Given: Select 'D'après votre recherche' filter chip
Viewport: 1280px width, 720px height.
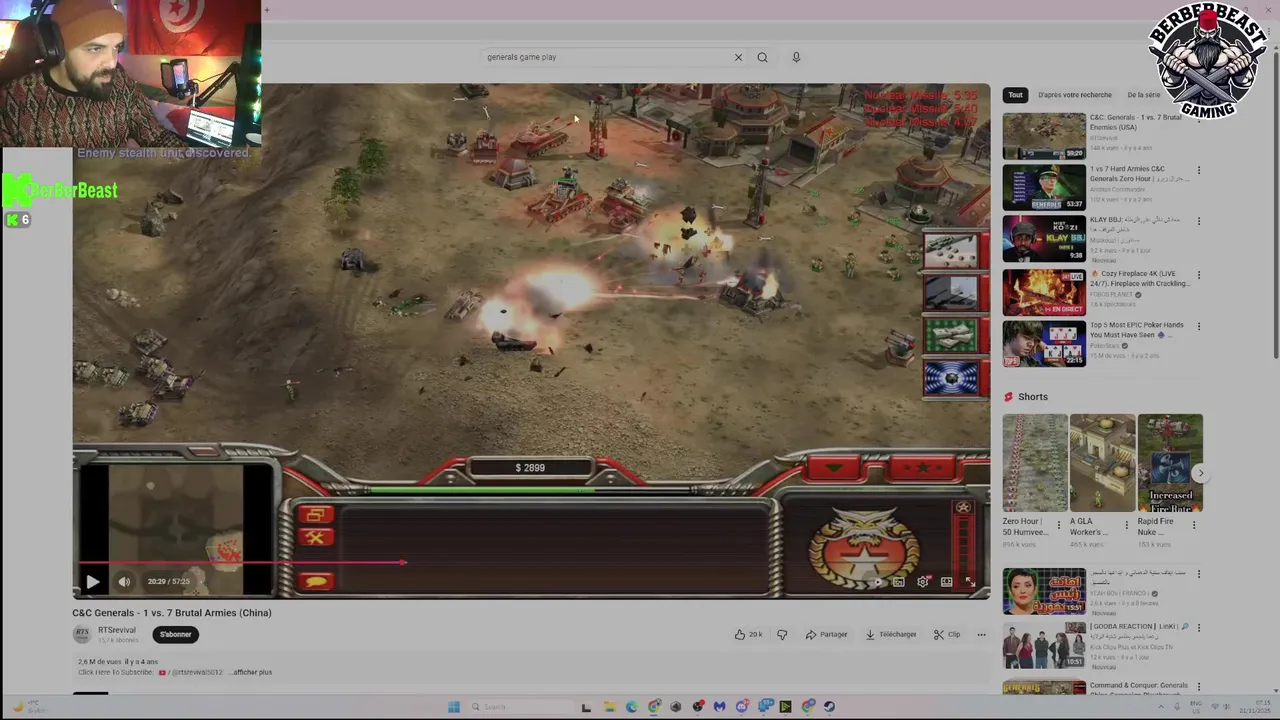Looking at the screenshot, I should [x=1075, y=95].
